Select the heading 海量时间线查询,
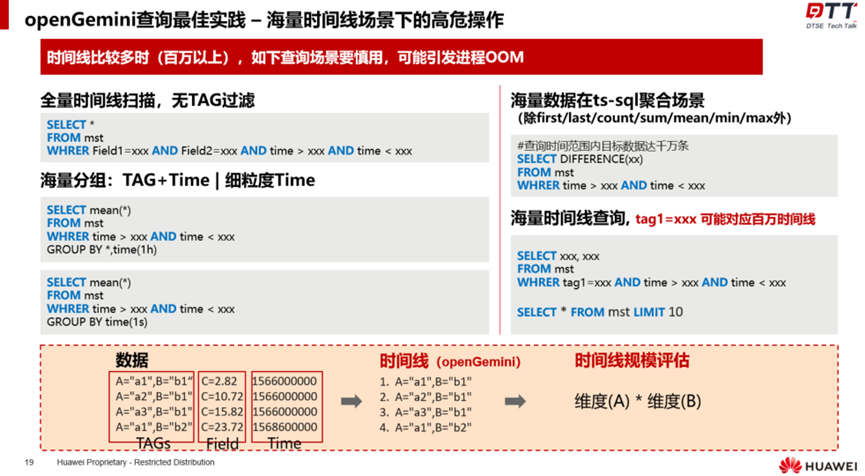Viewport: 865px width, 476px height. click(x=570, y=218)
